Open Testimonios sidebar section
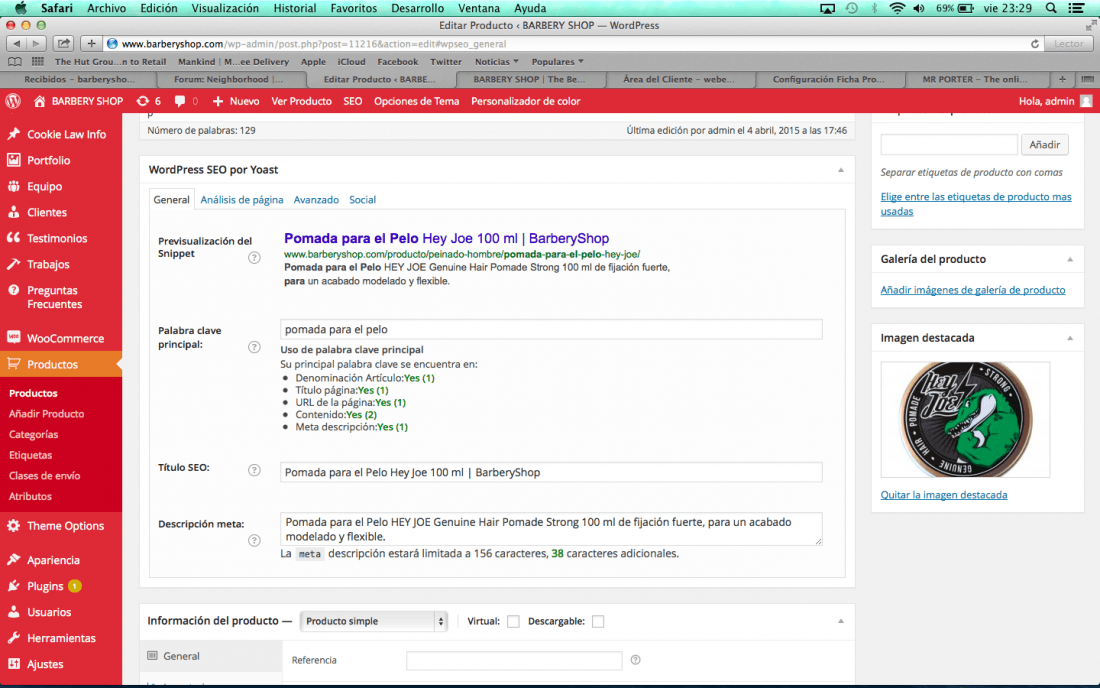This screenshot has height=688, width=1100. pos(57,238)
